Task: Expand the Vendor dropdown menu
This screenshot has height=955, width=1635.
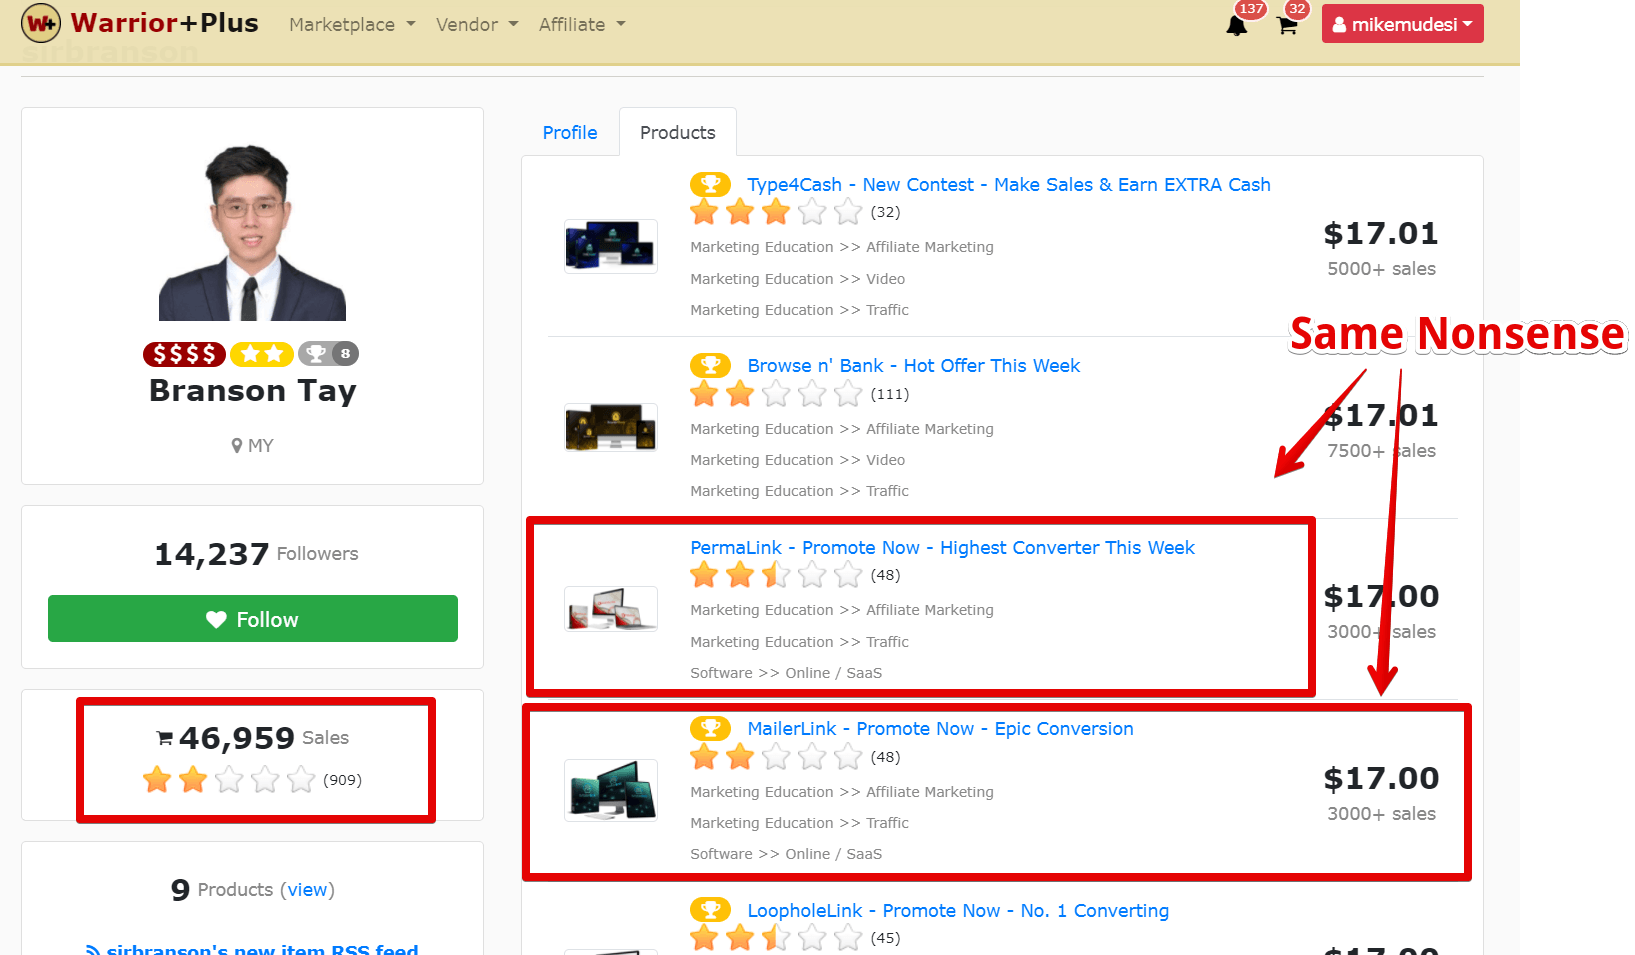Action: 477,25
